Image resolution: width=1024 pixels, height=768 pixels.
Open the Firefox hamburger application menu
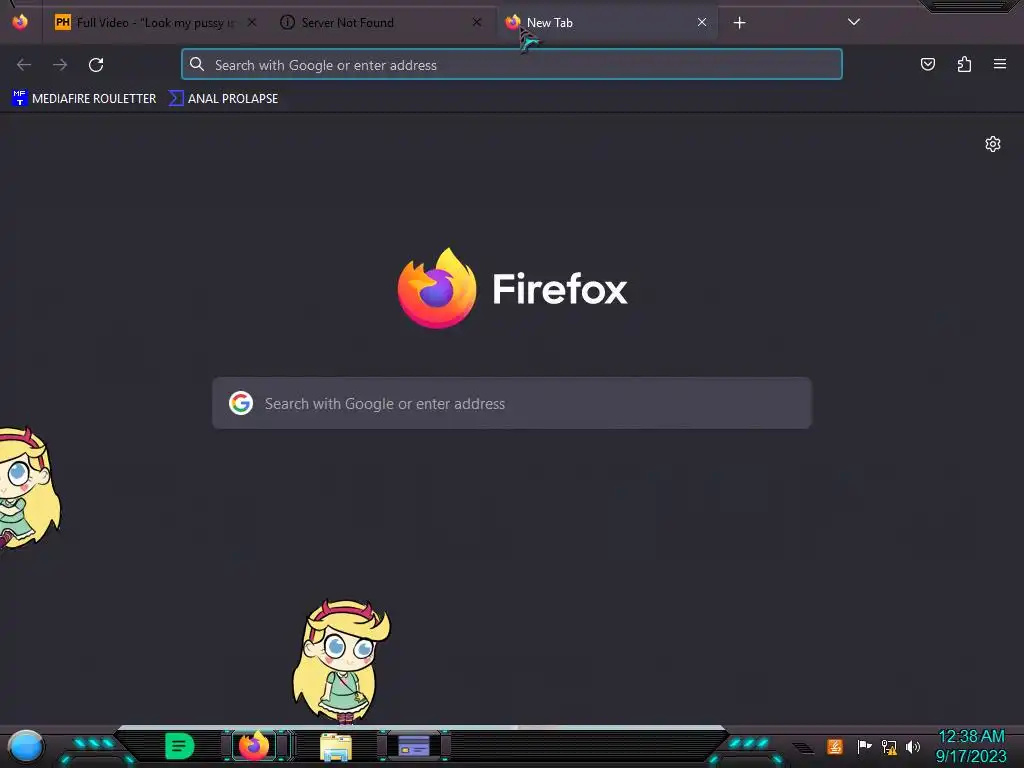[x=1000, y=64]
